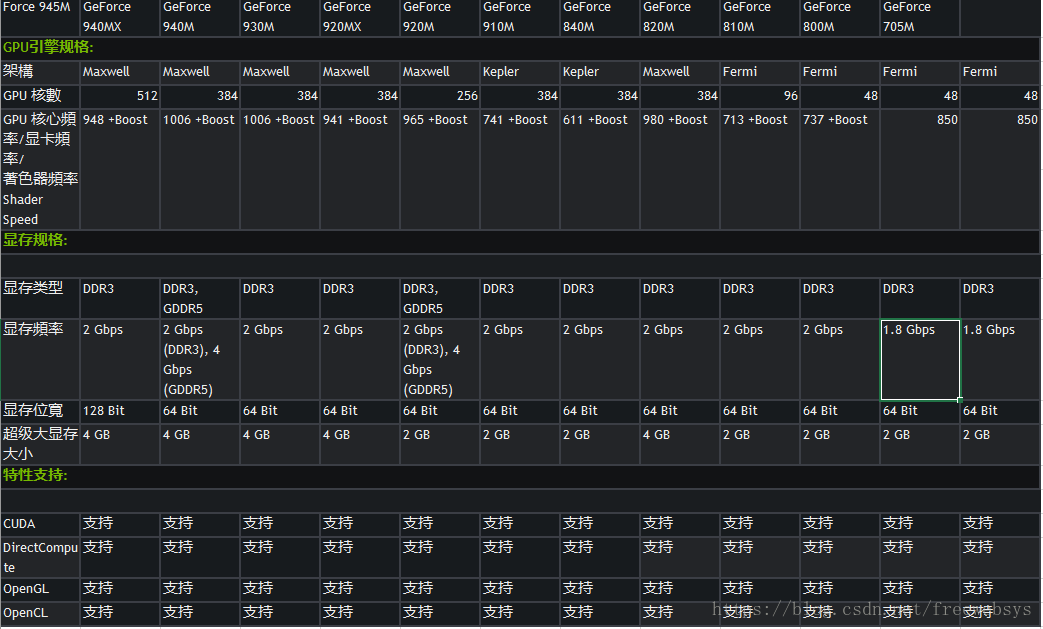Image resolution: width=1043 pixels, height=629 pixels.
Task: Click the '737 +Boost' frequency cell
Action: (x=840, y=169)
